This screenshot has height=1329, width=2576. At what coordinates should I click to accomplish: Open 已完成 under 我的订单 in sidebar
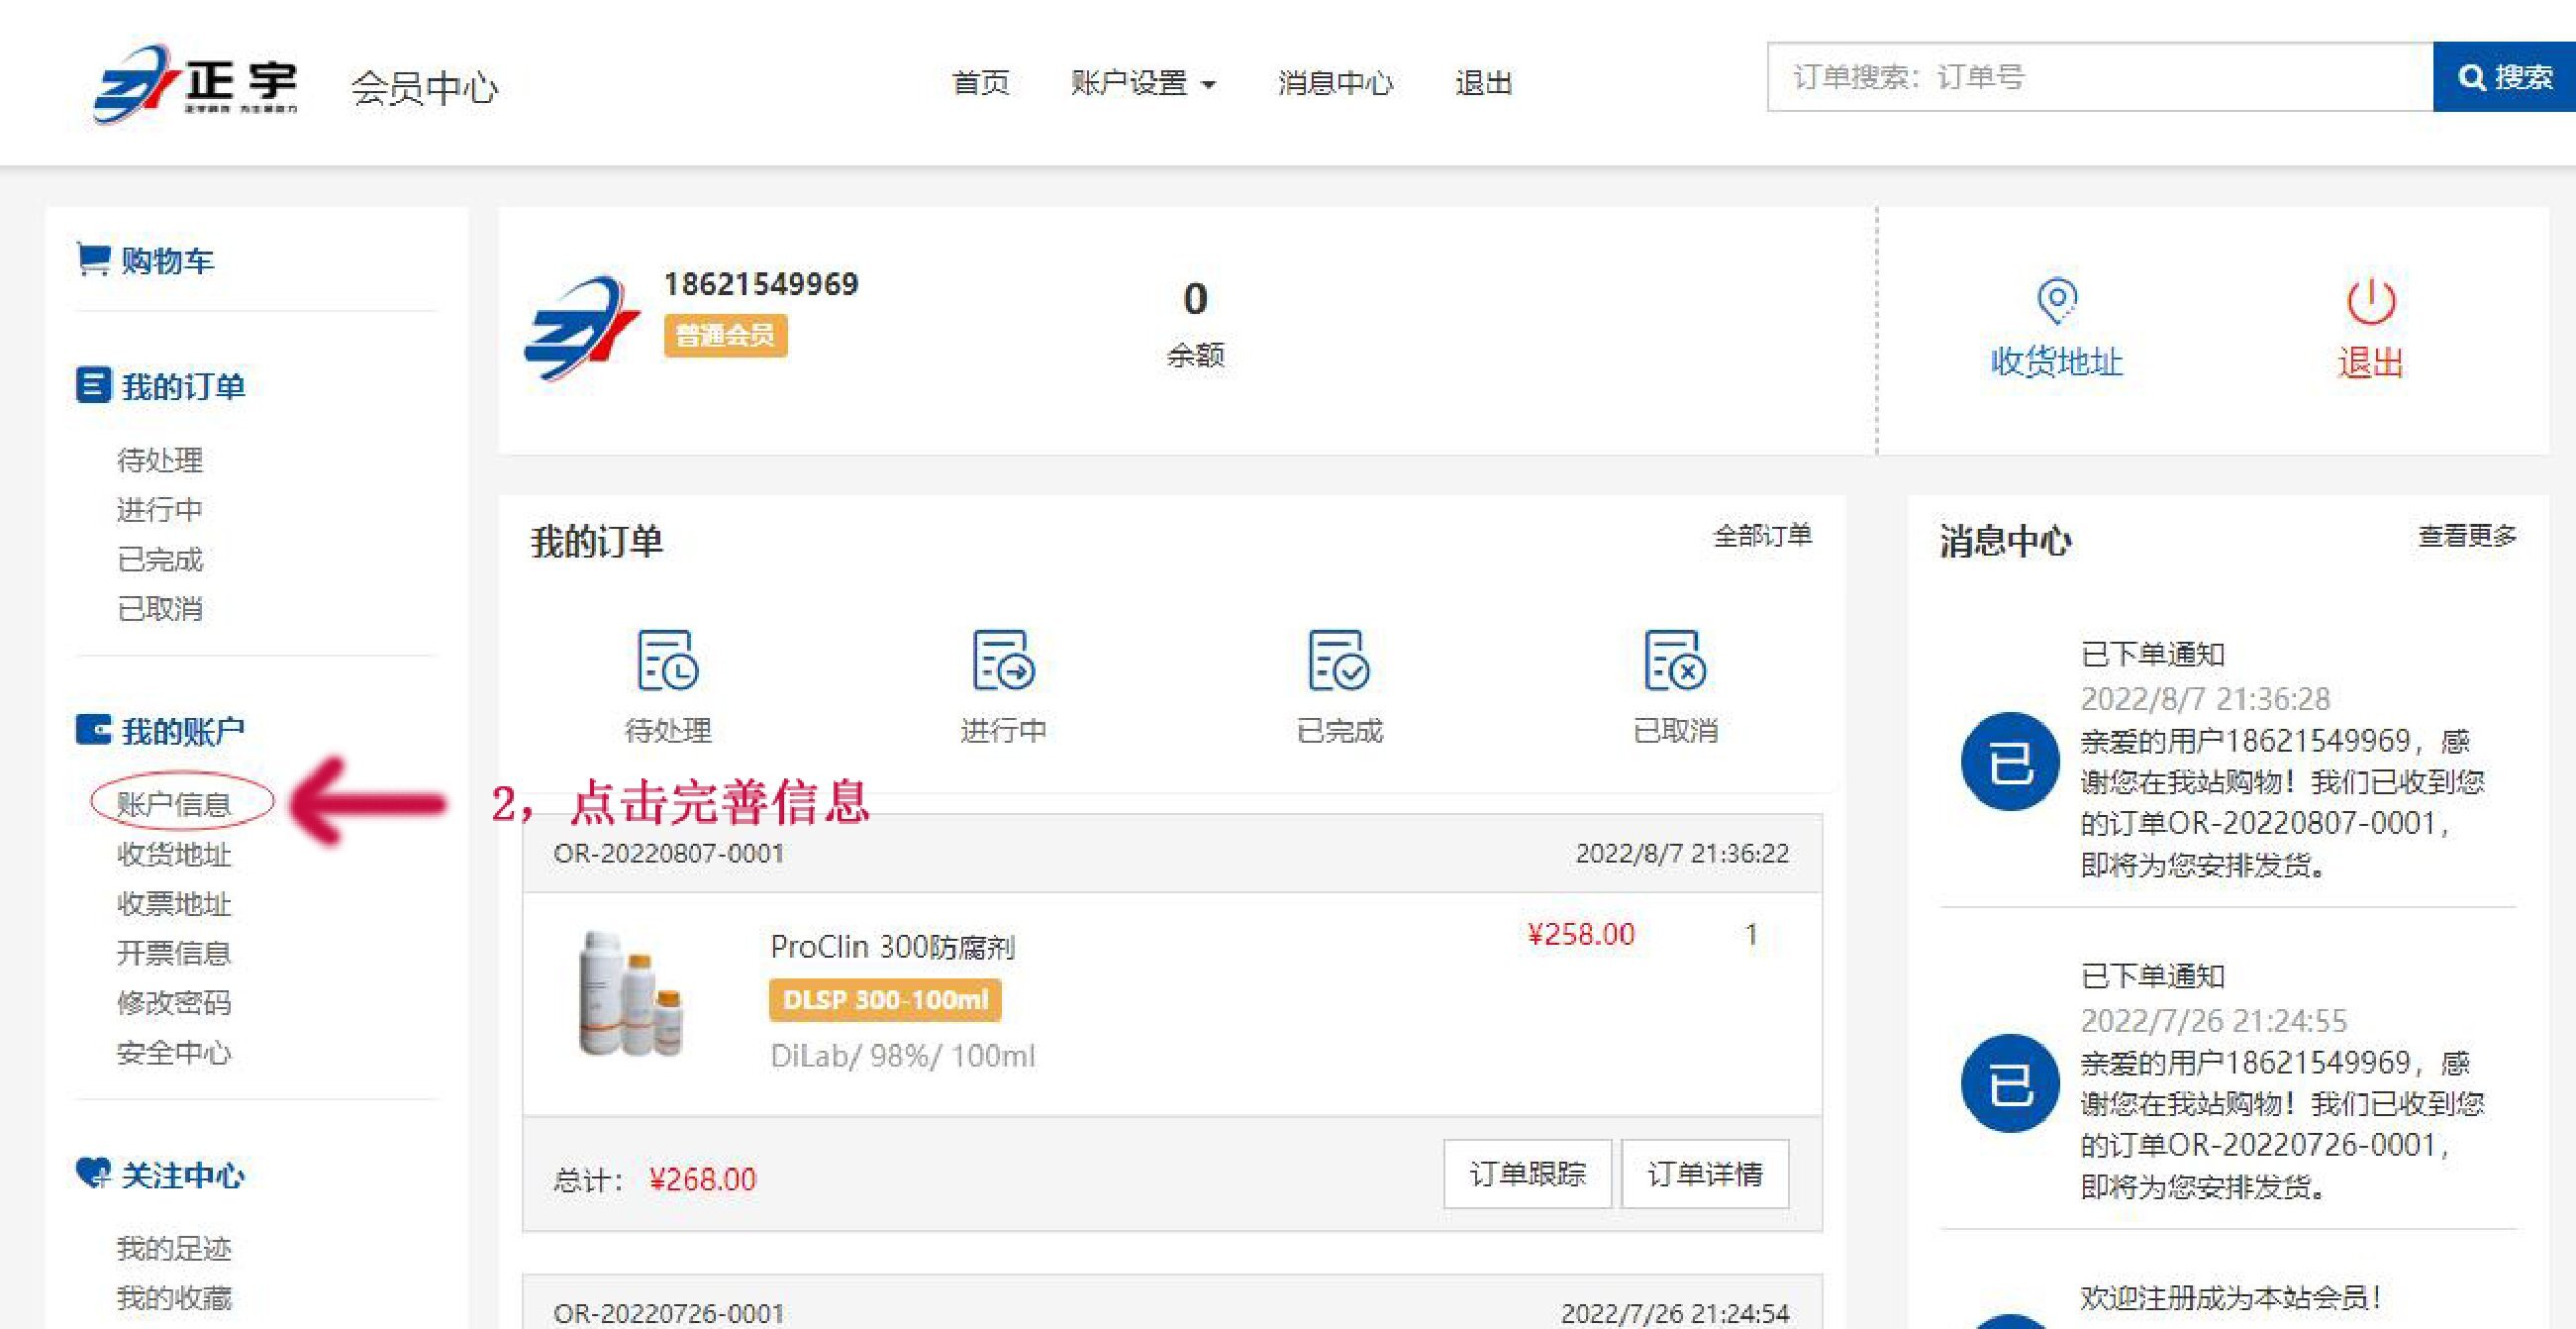160,559
